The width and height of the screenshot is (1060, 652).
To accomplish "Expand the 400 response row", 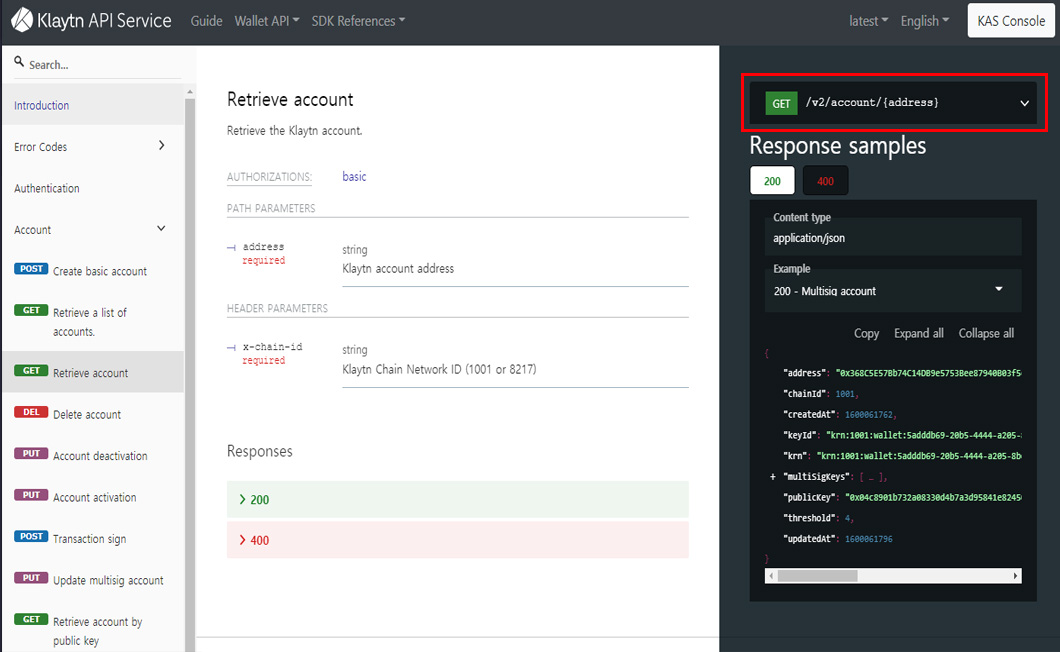I will coord(458,540).
